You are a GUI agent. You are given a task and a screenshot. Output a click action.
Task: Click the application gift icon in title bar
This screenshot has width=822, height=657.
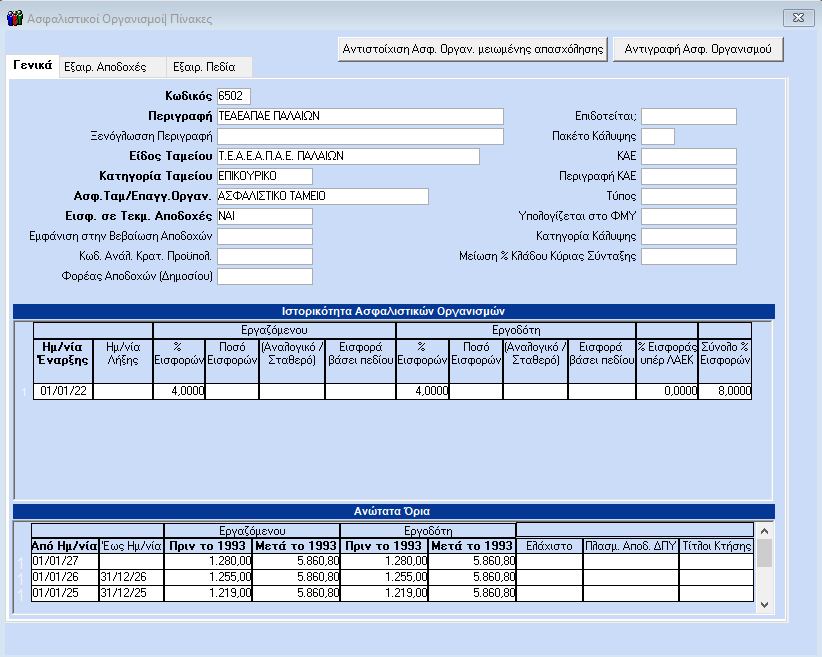(15, 18)
